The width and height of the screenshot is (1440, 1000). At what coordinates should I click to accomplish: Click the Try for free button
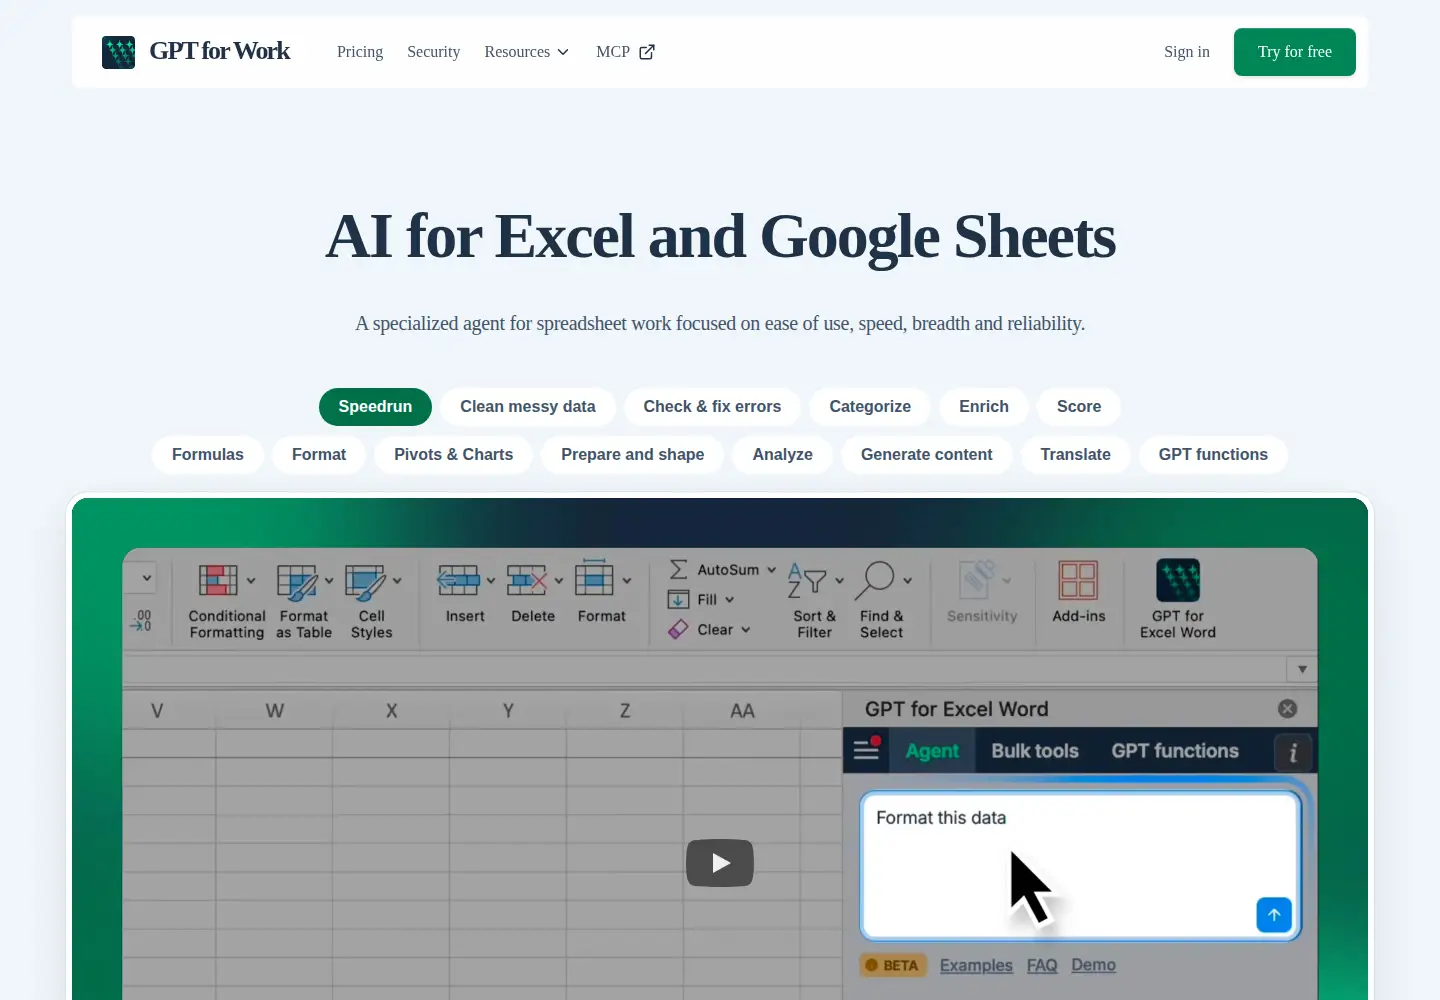(x=1295, y=52)
